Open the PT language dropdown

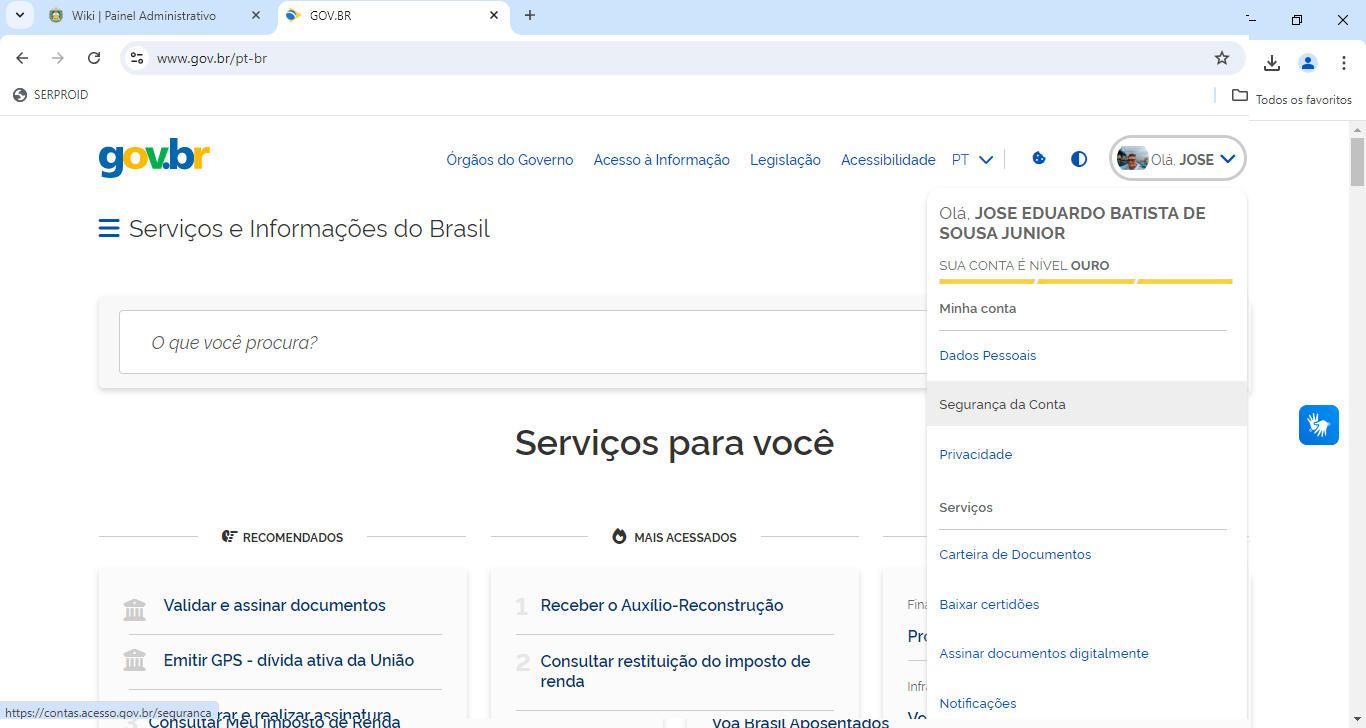click(x=971, y=158)
